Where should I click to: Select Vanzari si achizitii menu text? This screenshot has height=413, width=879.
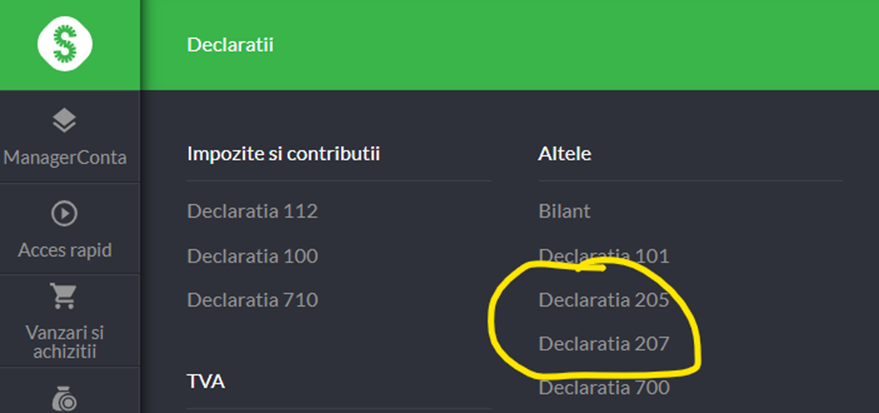pos(65,342)
